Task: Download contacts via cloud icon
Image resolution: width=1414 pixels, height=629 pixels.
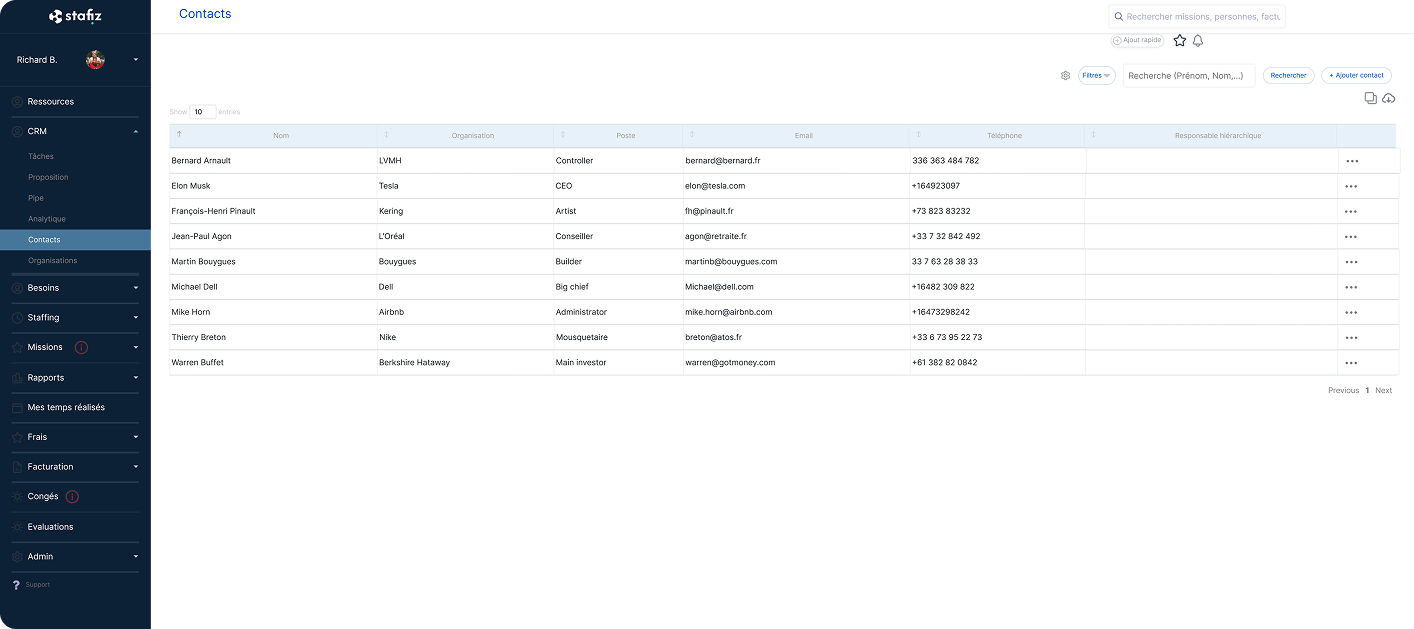Action: 1388,98
